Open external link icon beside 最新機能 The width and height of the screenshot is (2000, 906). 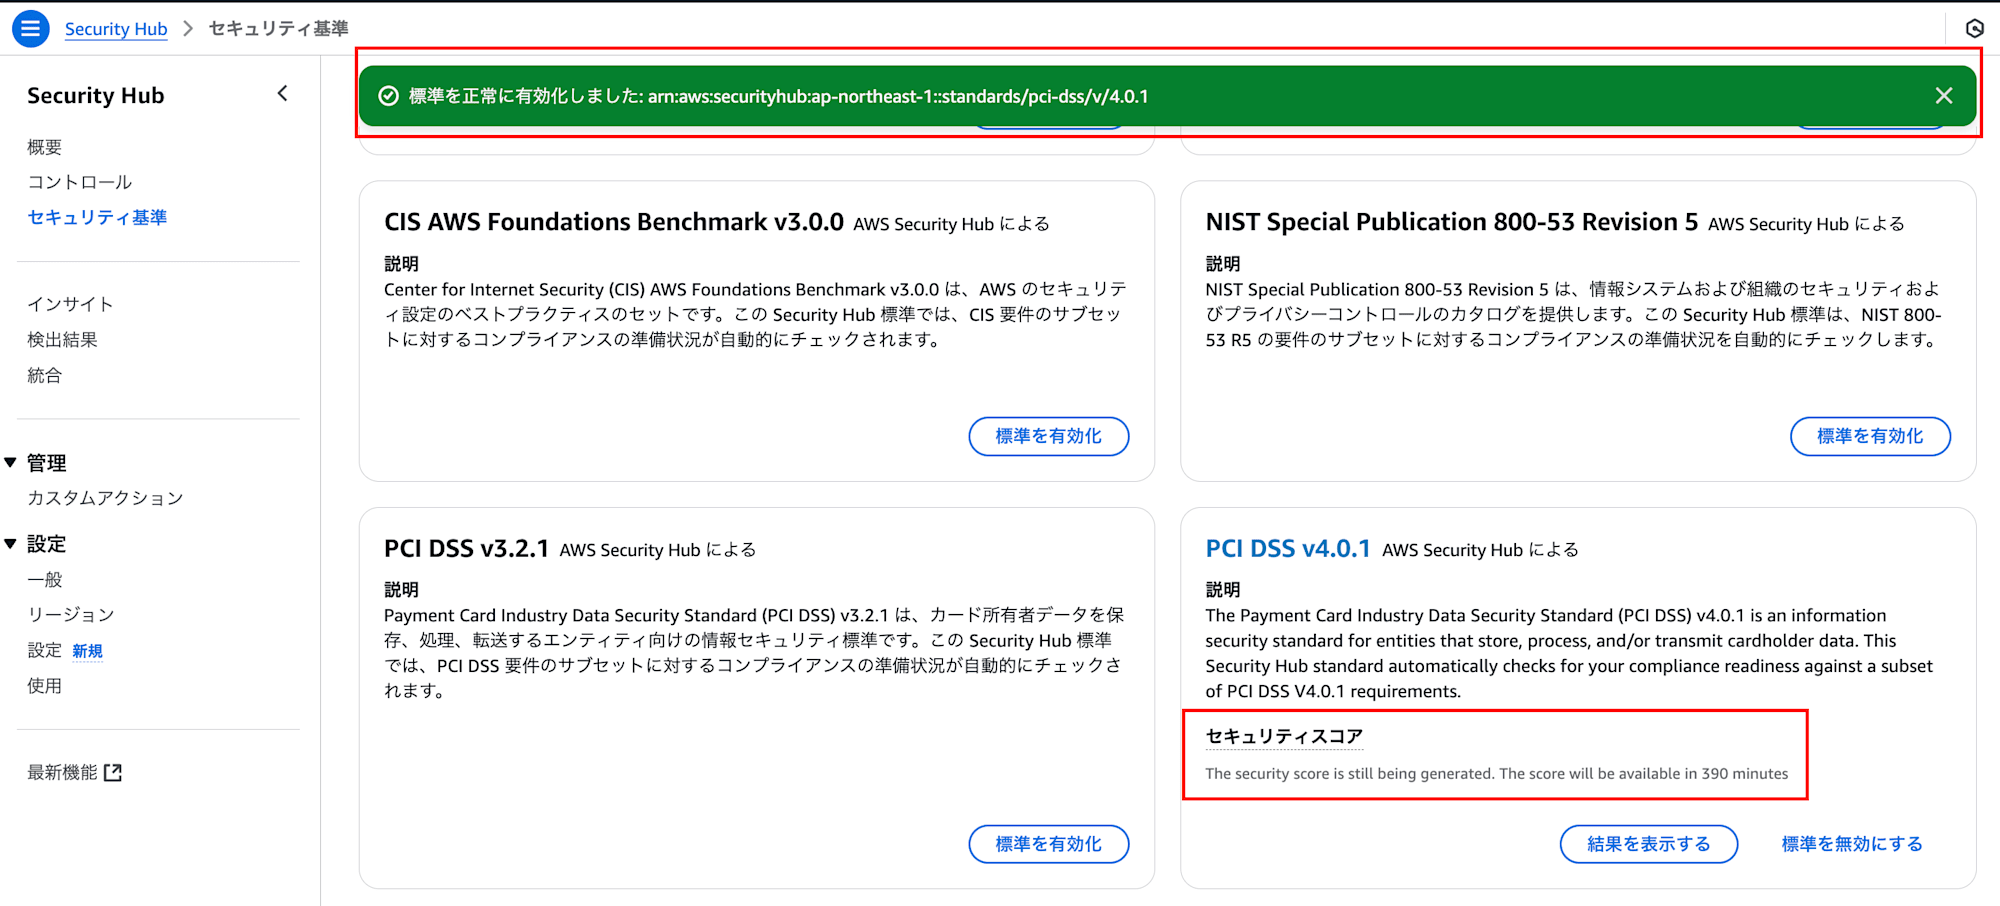113,772
